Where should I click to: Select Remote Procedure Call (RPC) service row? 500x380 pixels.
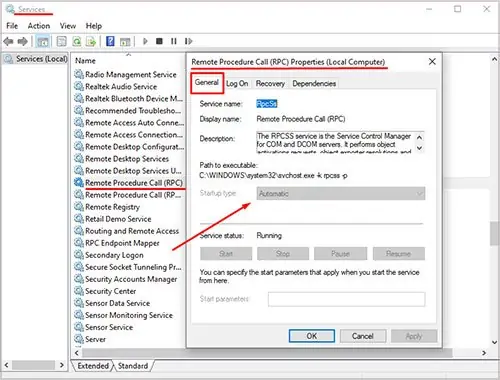129,183
